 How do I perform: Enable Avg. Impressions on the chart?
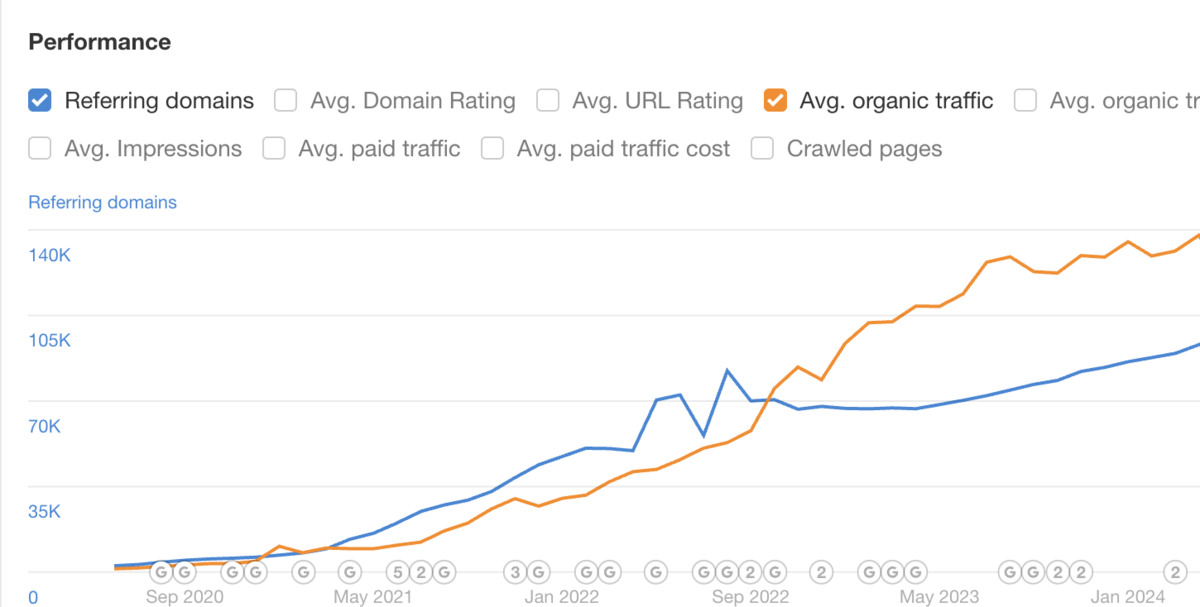(x=40, y=148)
